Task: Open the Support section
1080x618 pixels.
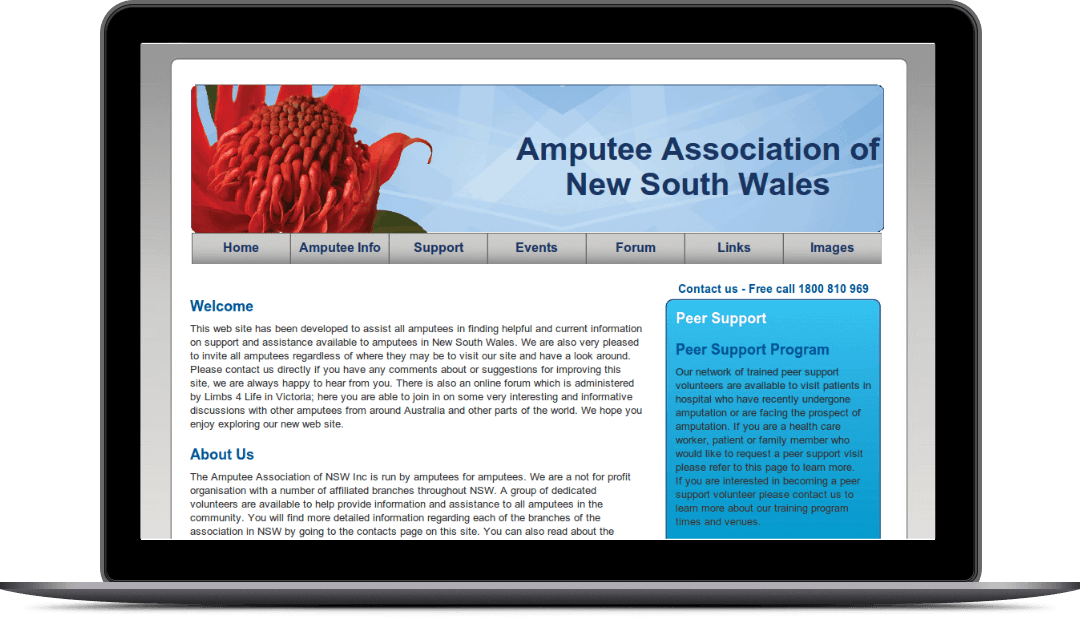Action: (x=438, y=247)
